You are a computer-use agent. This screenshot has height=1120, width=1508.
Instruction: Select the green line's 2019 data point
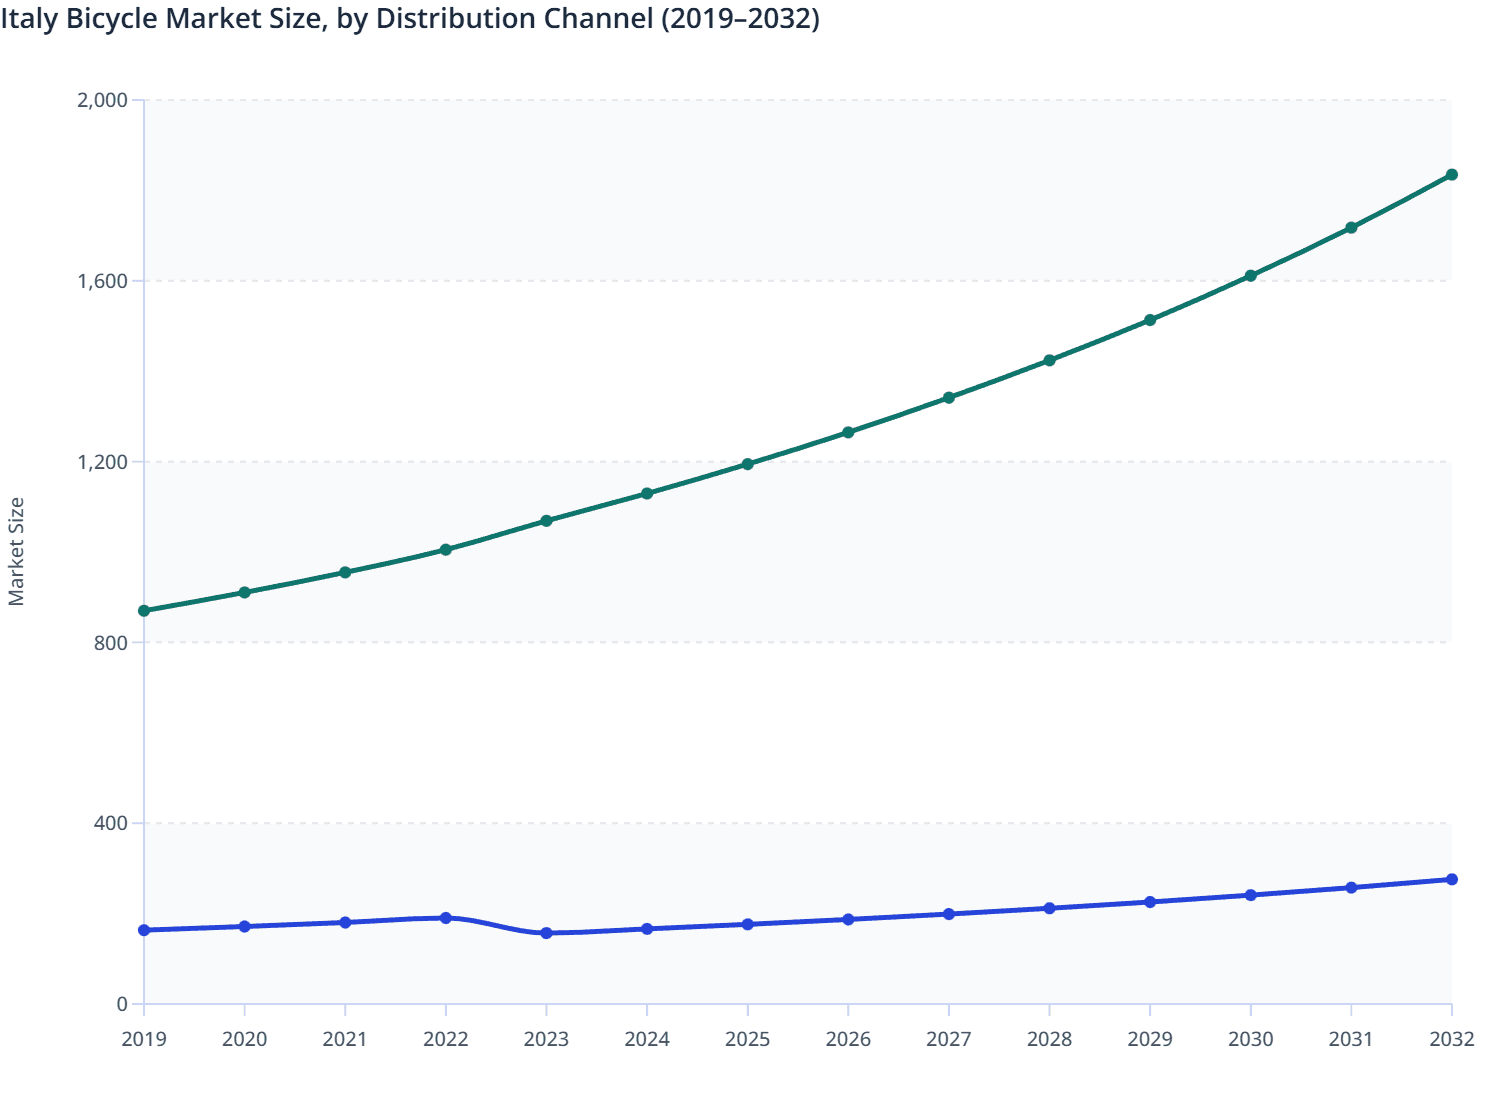pyautogui.click(x=143, y=609)
